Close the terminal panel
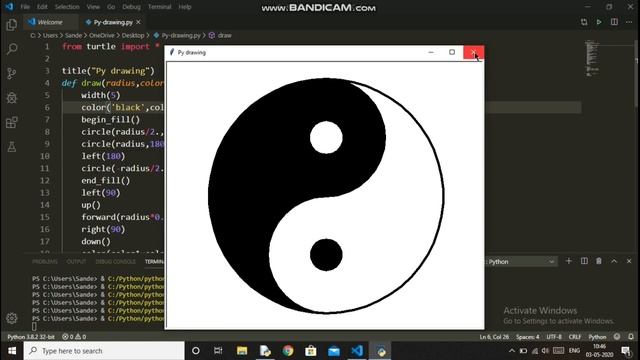The image size is (640, 360). pyautogui.click(x=629, y=261)
